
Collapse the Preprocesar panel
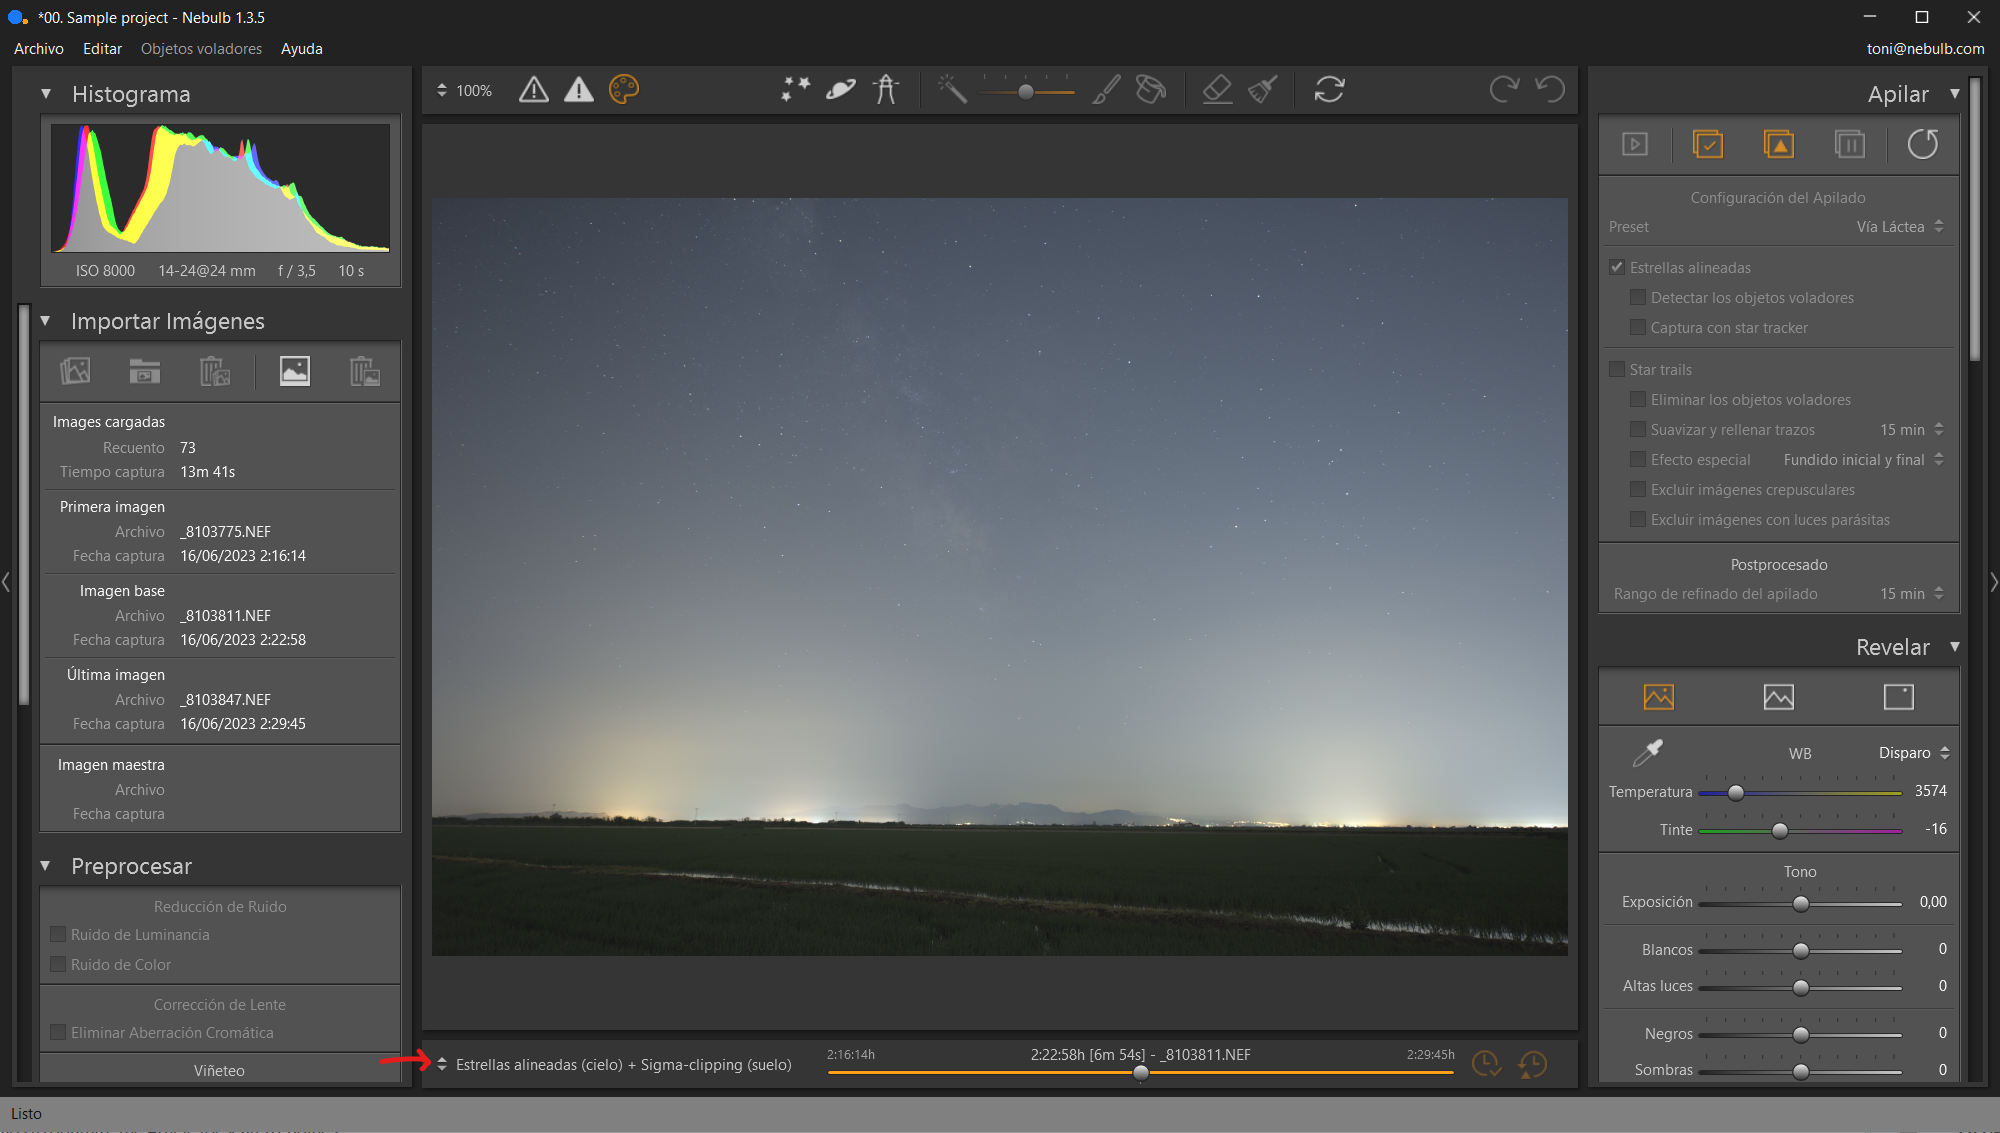pos(45,866)
